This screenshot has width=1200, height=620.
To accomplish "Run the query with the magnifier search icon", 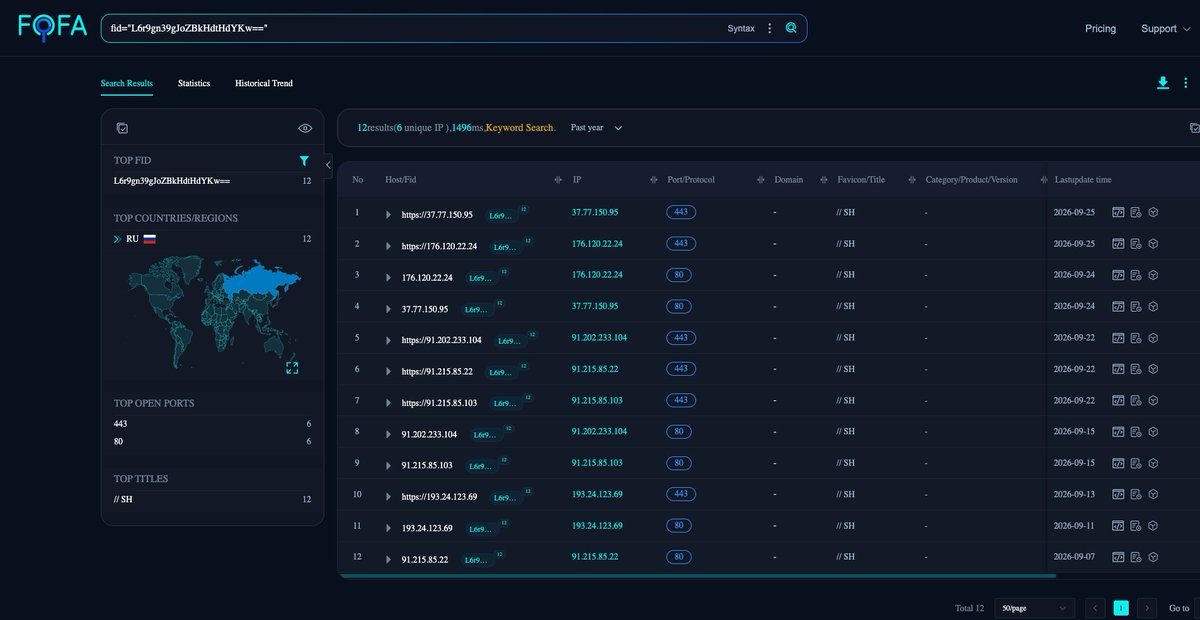I will pyautogui.click(x=791, y=28).
